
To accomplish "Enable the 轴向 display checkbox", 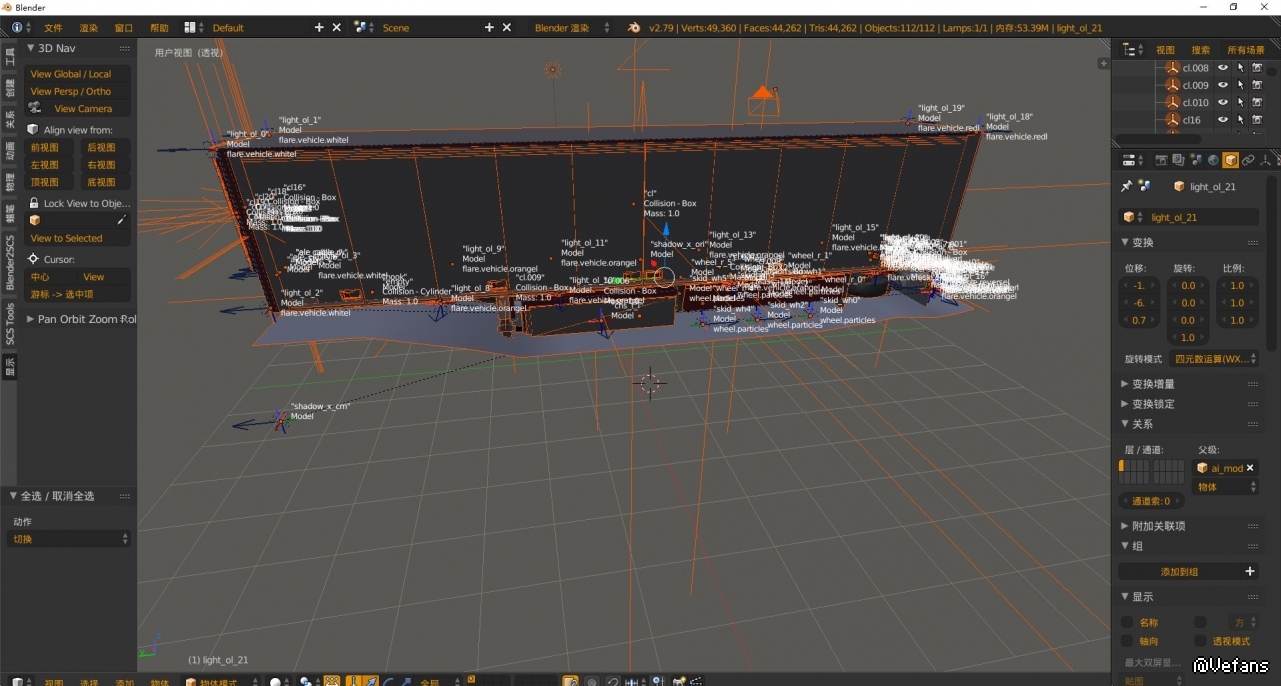I will pos(1128,641).
